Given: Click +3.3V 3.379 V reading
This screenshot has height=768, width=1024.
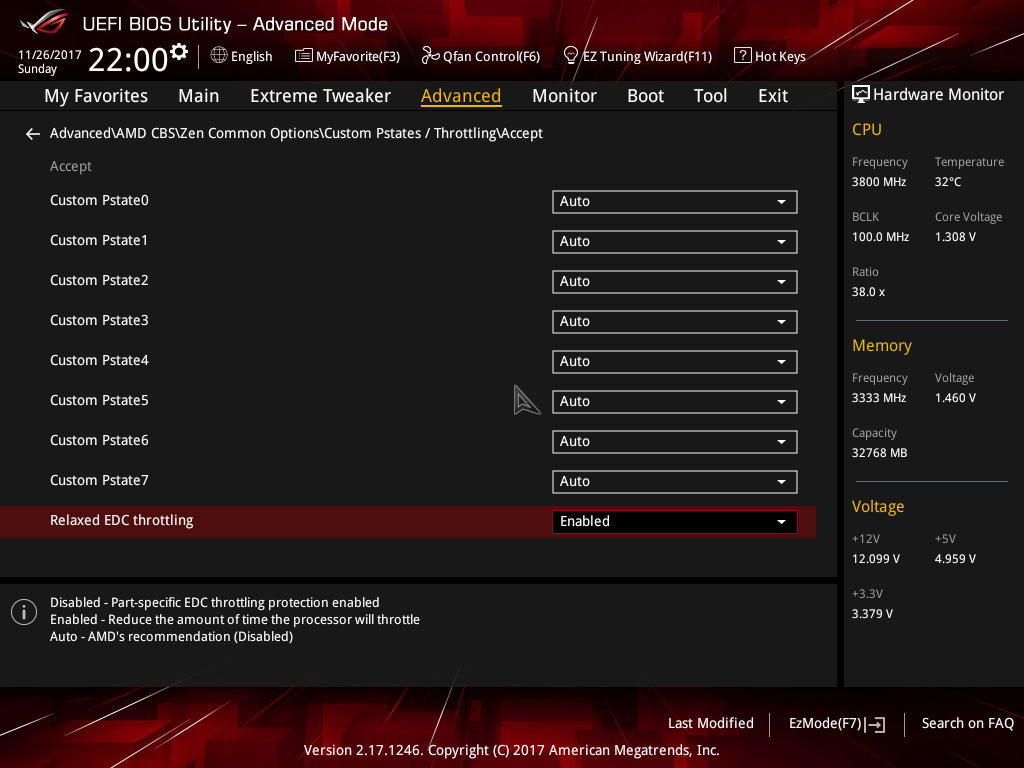Looking at the screenshot, I should click(872, 614).
